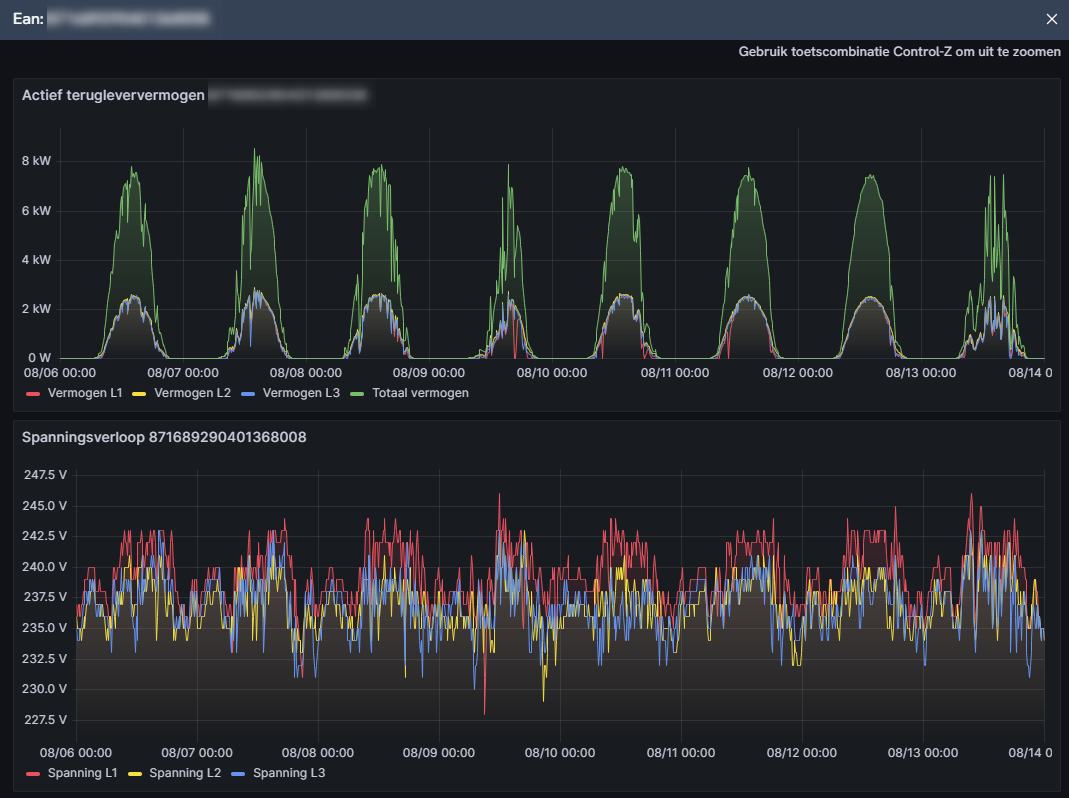Image resolution: width=1069 pixels, height=798 pixels.
Task: Toggle the Spanning L1 series label
Action: [82, 773]
